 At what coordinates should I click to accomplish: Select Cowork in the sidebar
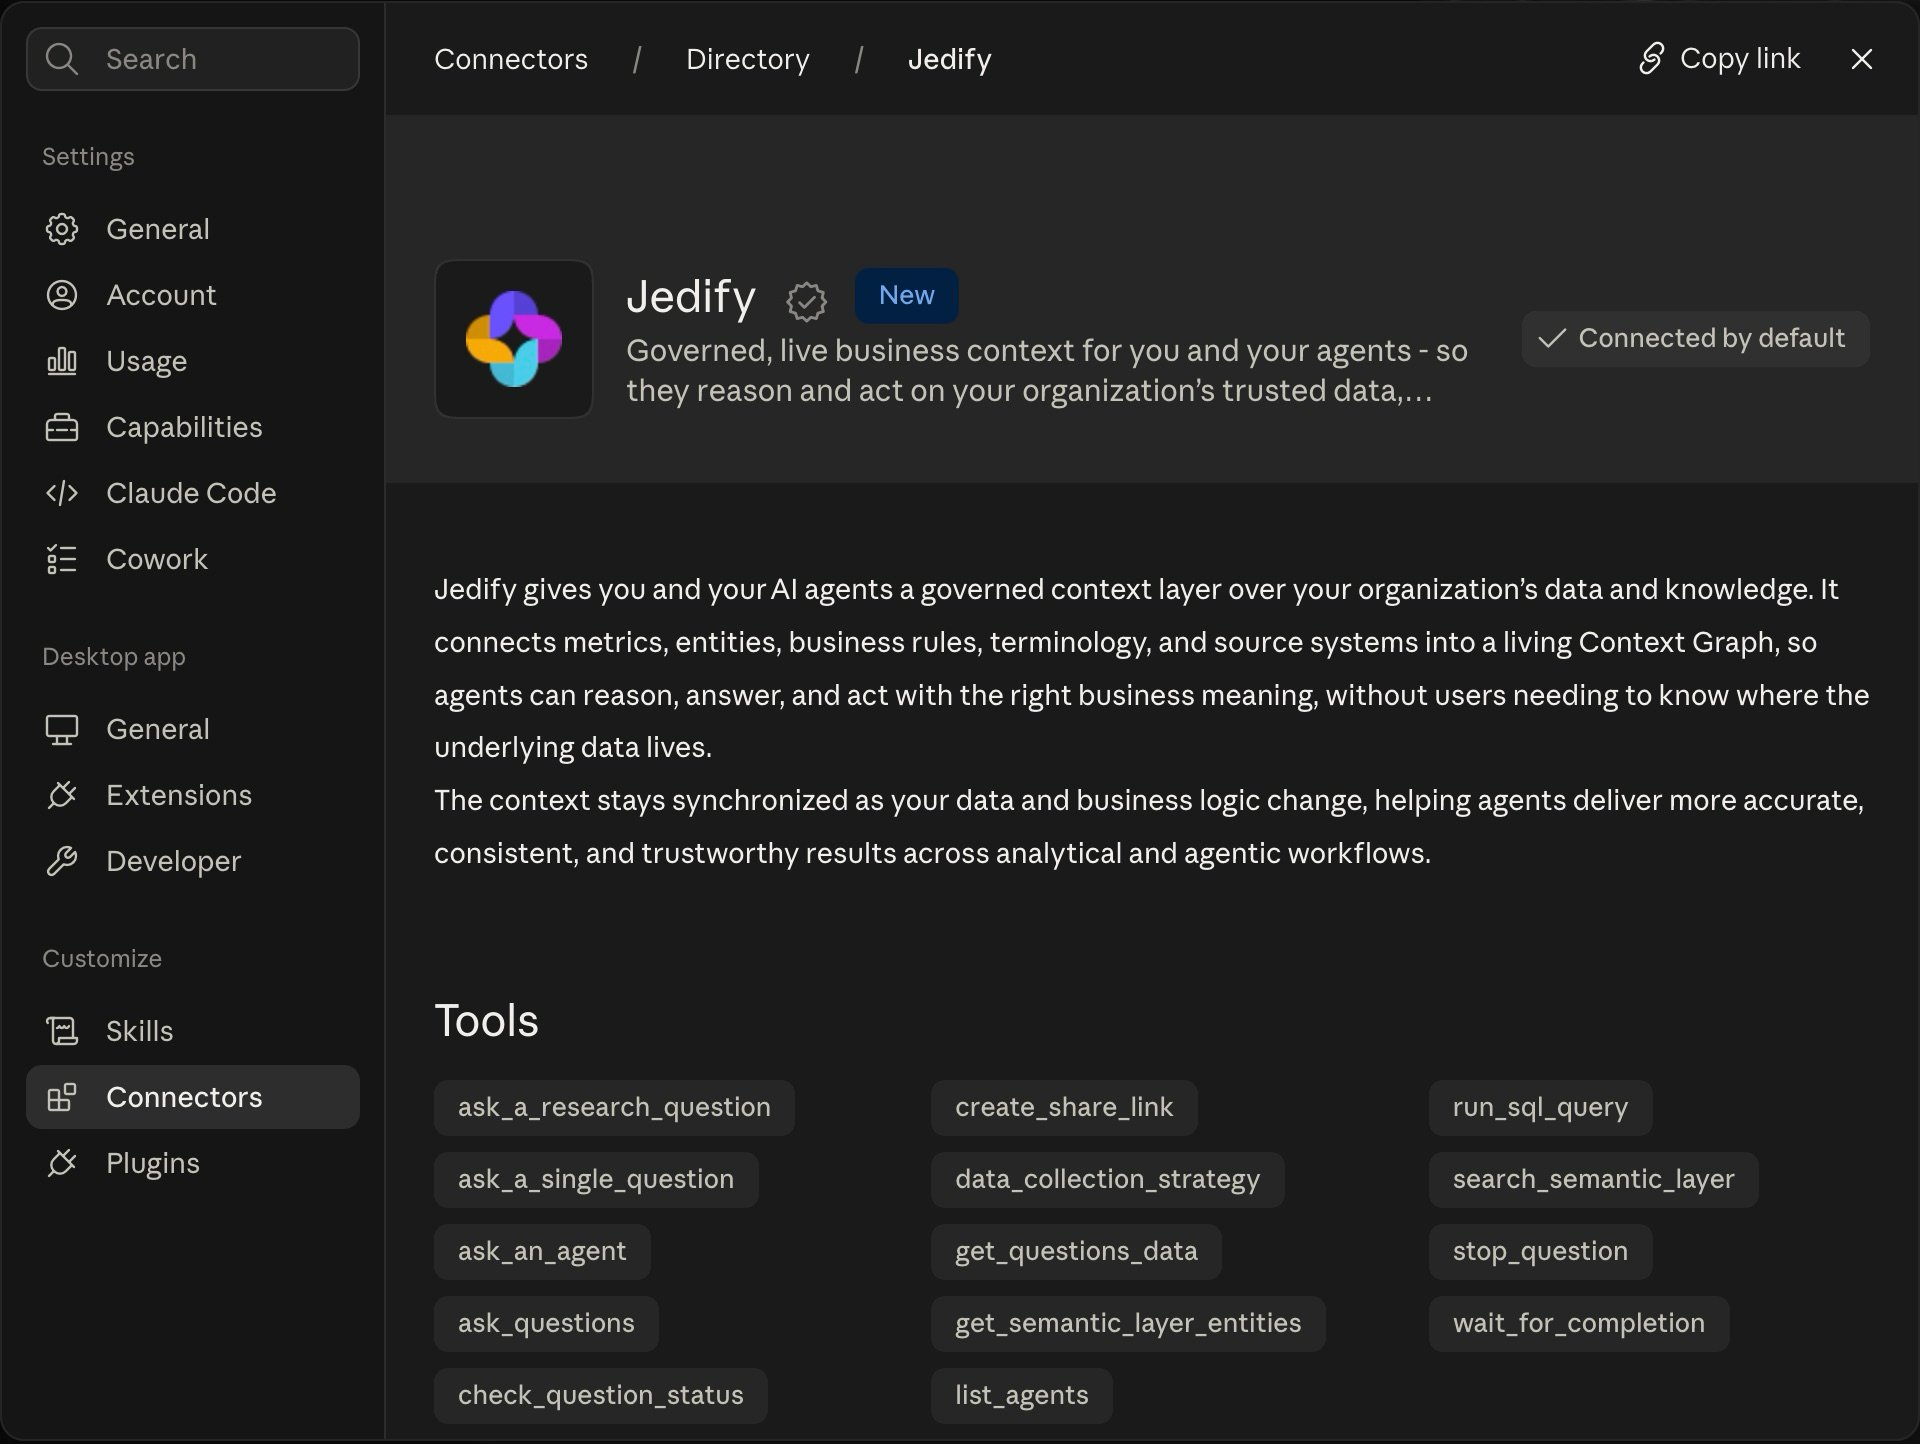pos(193,559)
